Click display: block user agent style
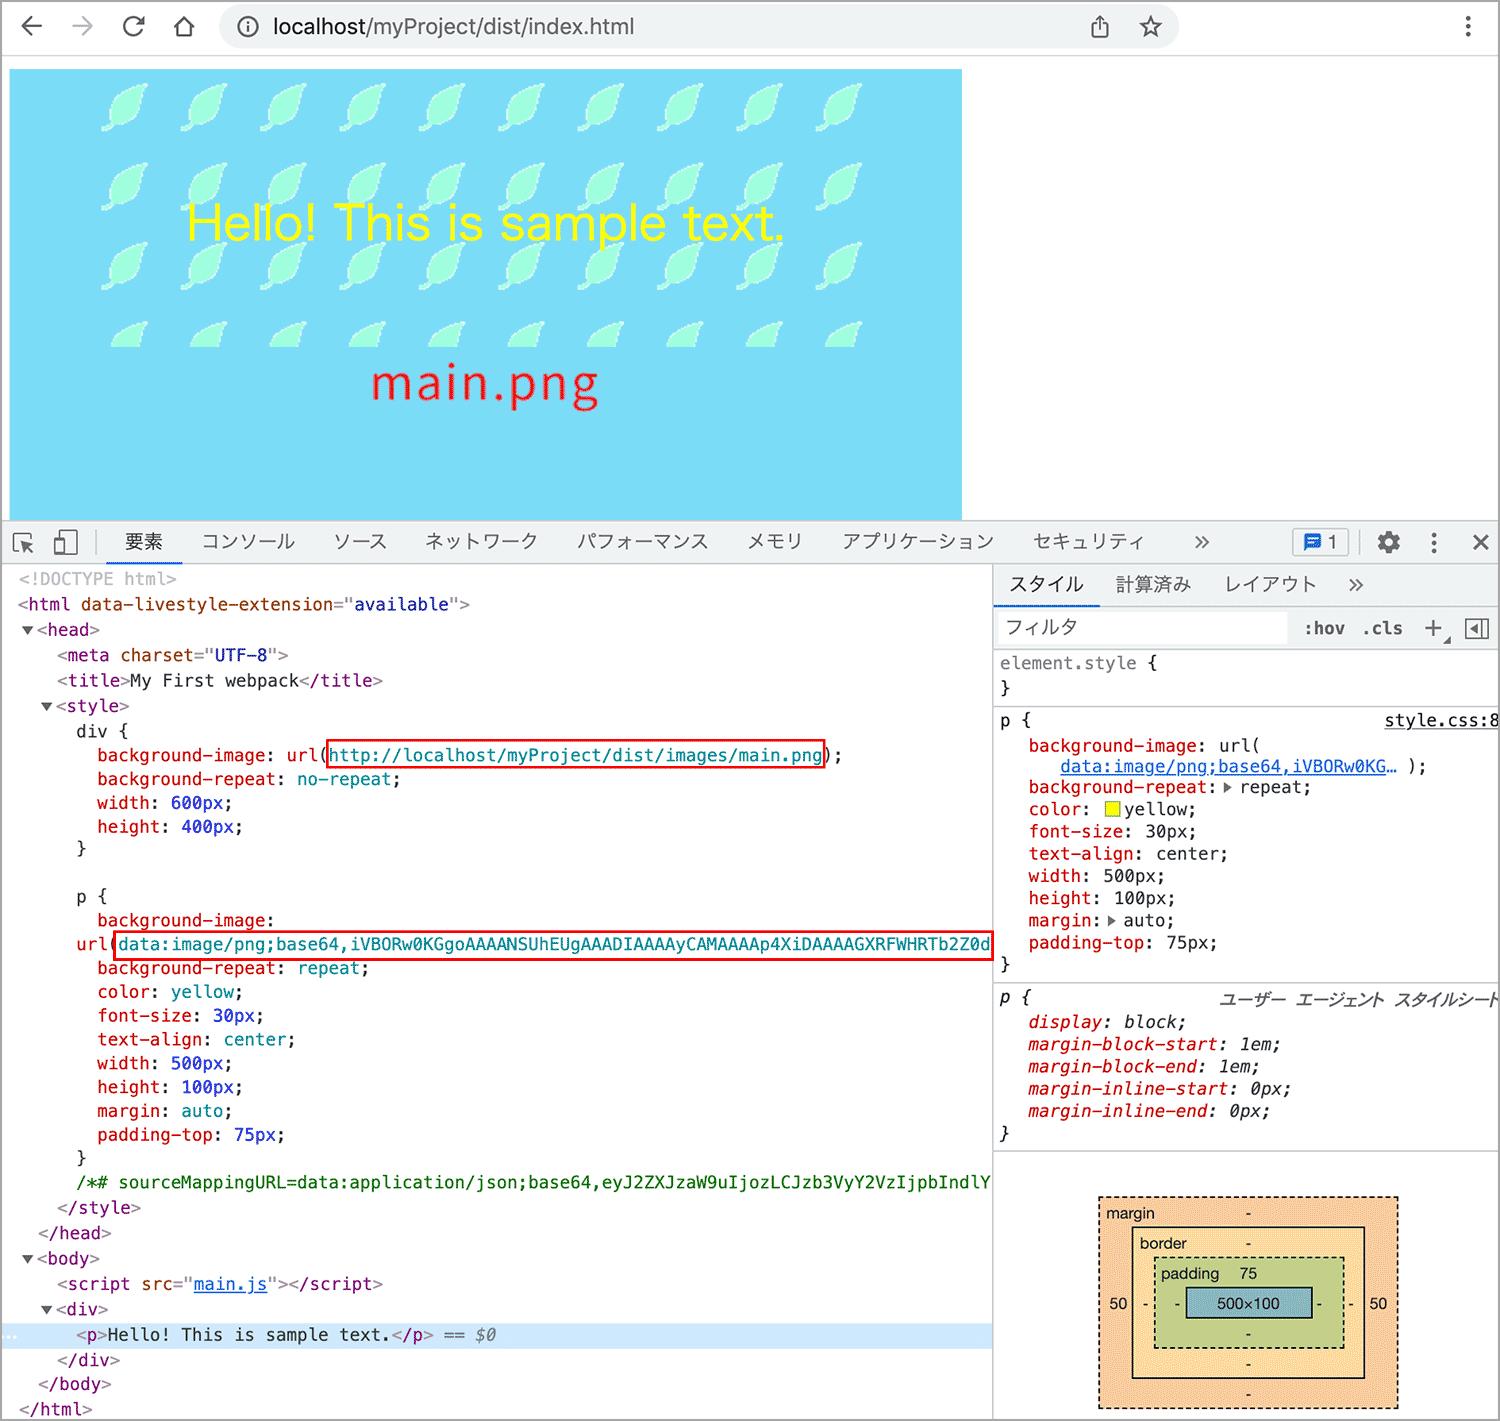The height and width of the screenshot is (1421, 1500). pyautogui.click(x=1107, y=1022)
